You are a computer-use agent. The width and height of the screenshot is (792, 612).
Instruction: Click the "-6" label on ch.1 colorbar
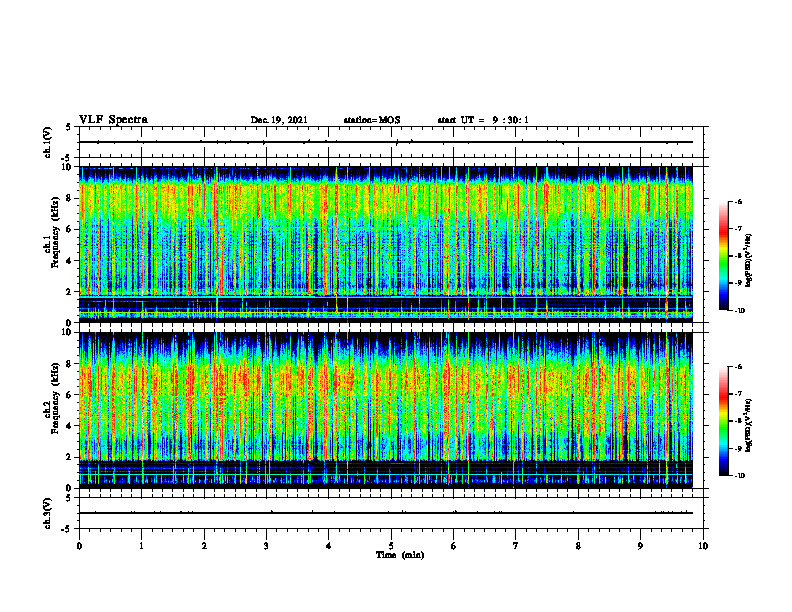738,201
